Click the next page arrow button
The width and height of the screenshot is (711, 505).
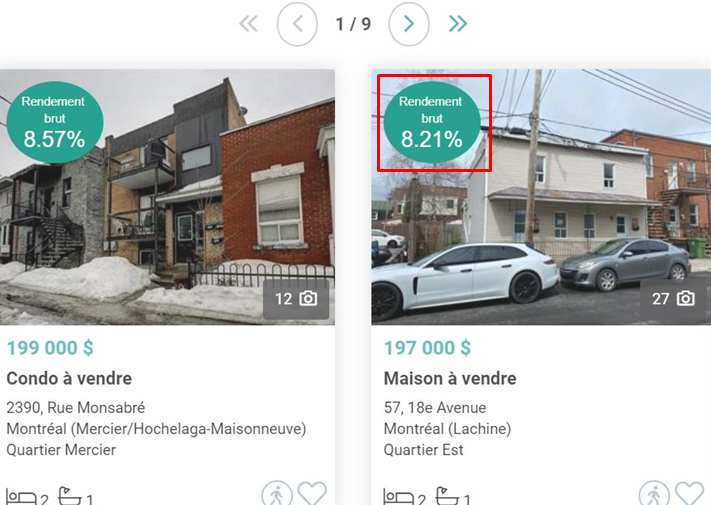[x=409, y=24]
